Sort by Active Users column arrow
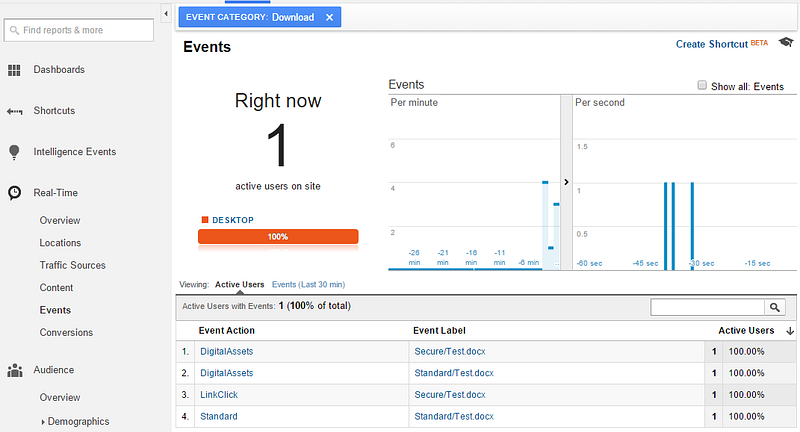 790,331
